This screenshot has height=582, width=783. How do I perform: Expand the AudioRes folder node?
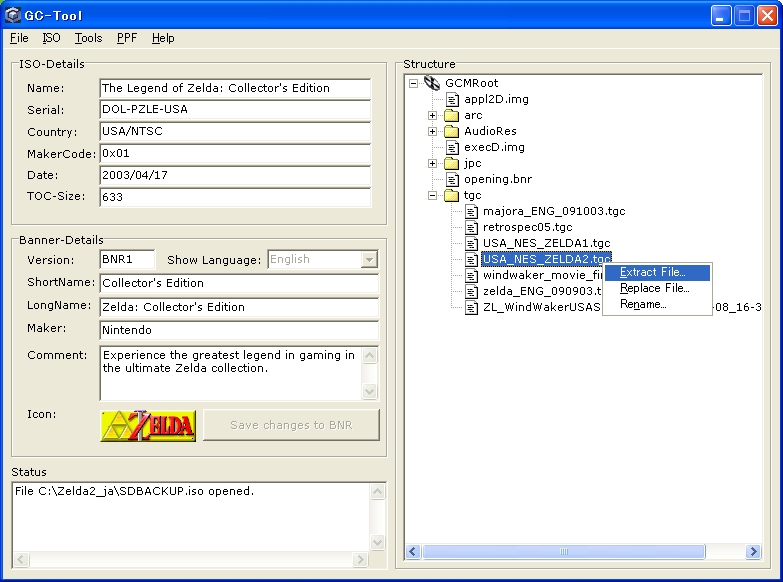(432, 131)
